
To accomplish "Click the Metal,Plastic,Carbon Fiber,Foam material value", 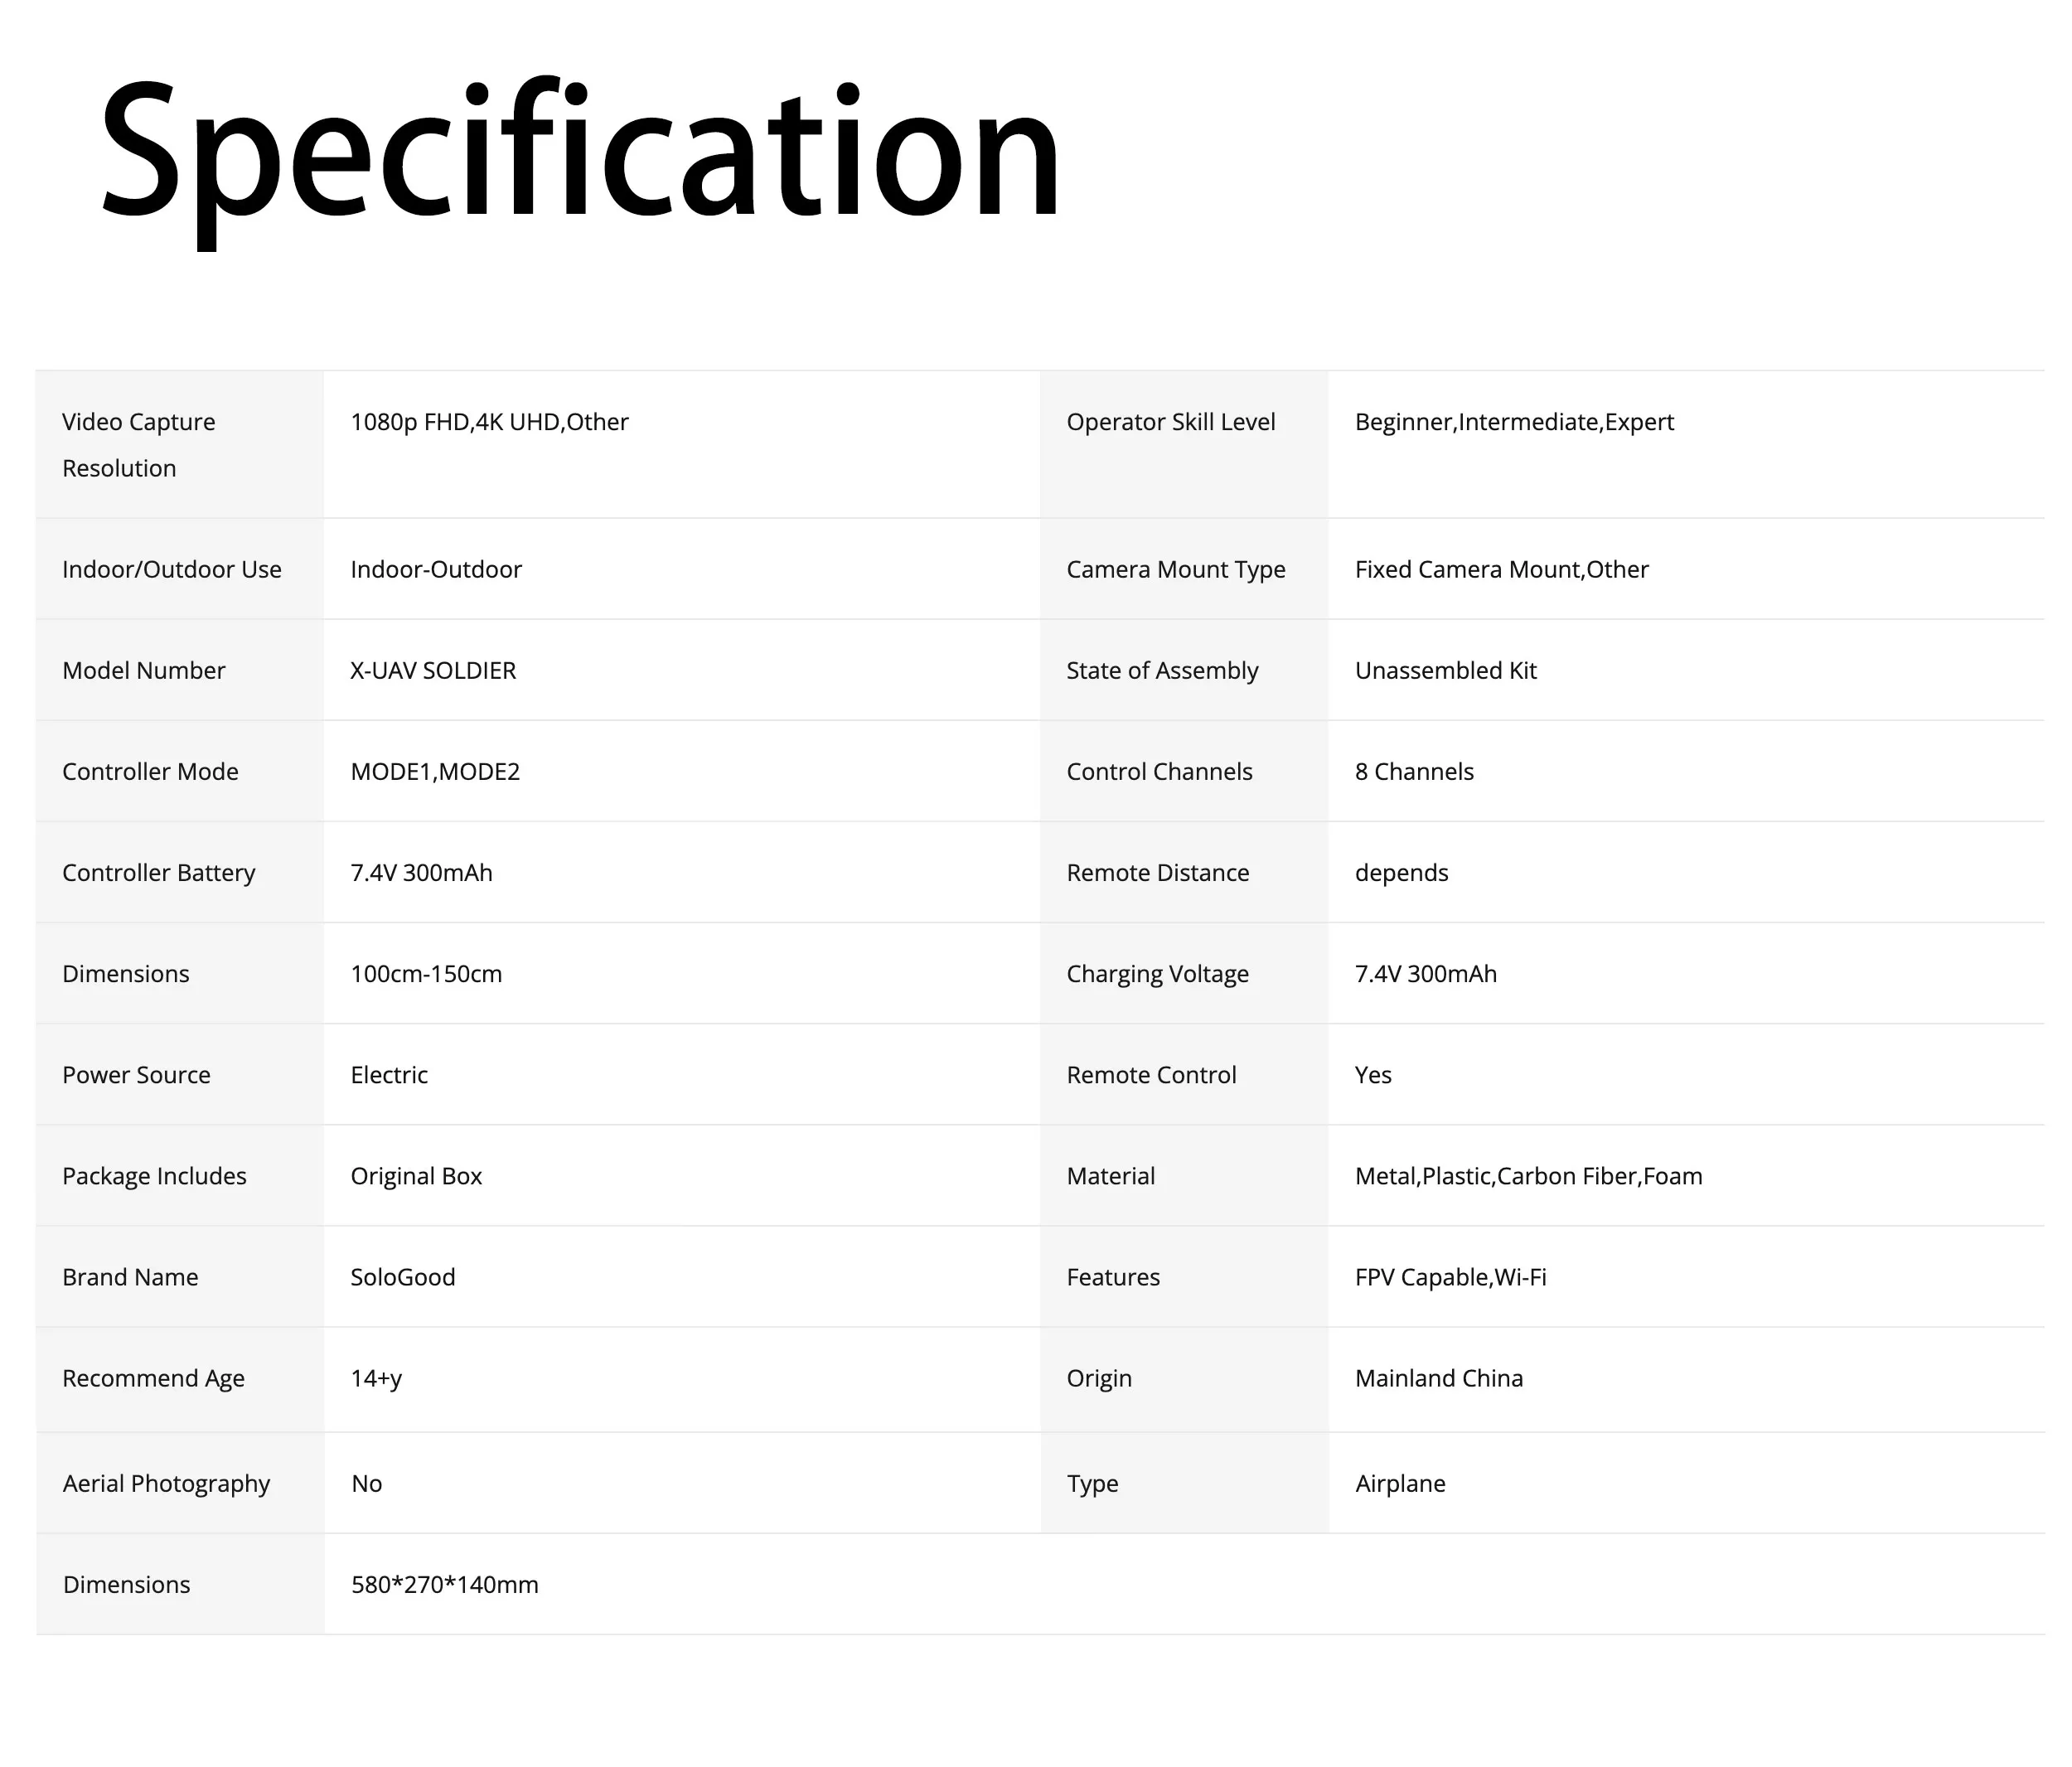I will [x=1528, y=1175].
